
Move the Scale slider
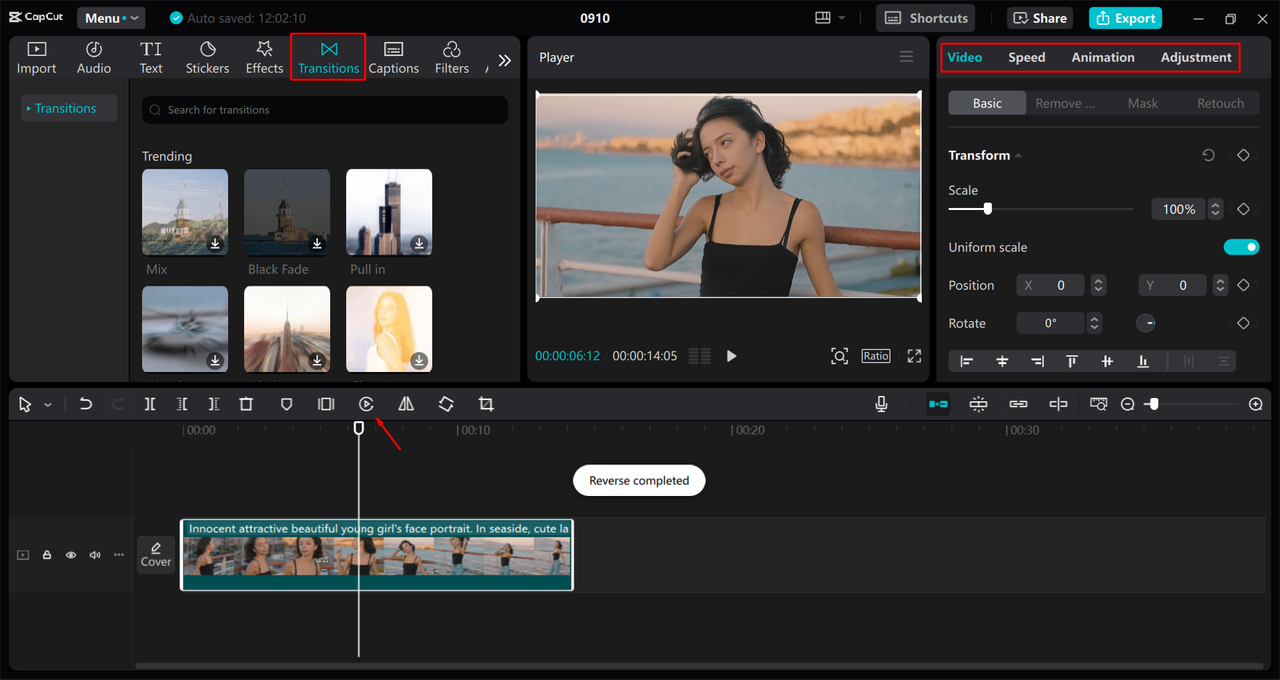tap(988, 209)
